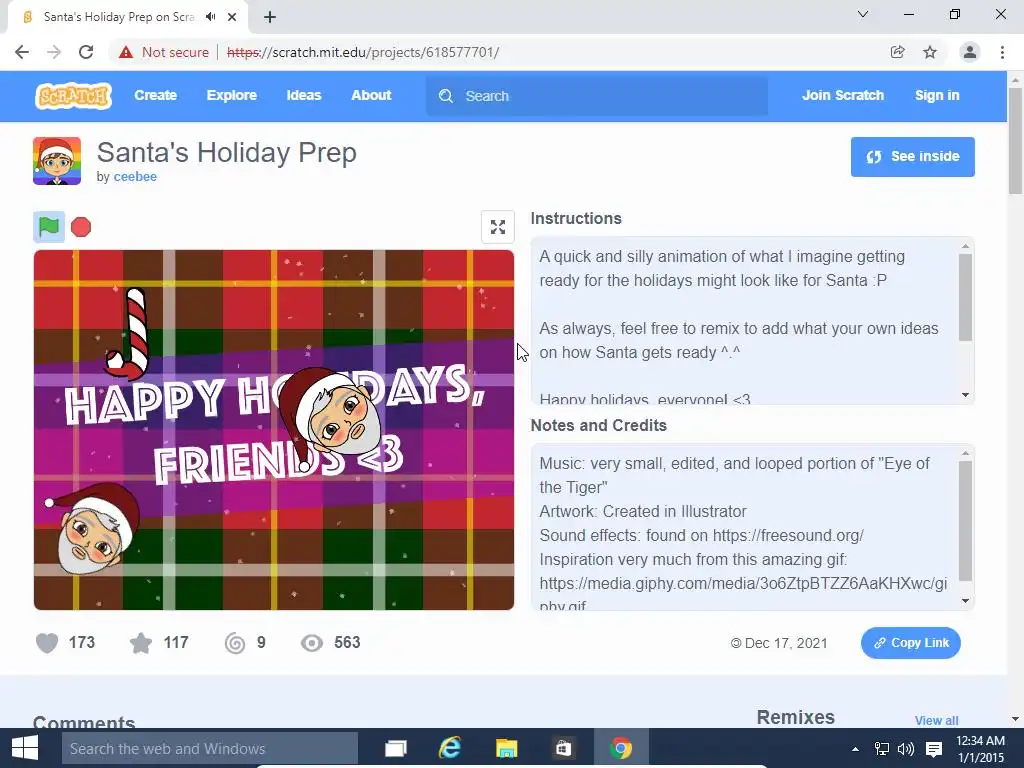Image resolution: width=1024 pixels, height=768 pixels.
Task: Open the Chrome three-dot menu
Action: pyautogui.click(x=1002, y=52)
